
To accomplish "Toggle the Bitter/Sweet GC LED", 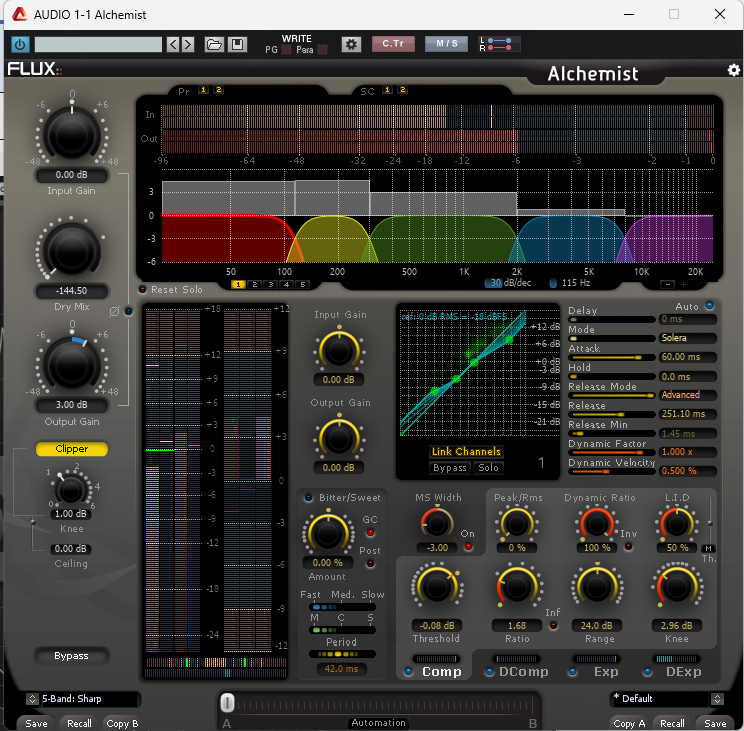I will click(x=371, y=532).
